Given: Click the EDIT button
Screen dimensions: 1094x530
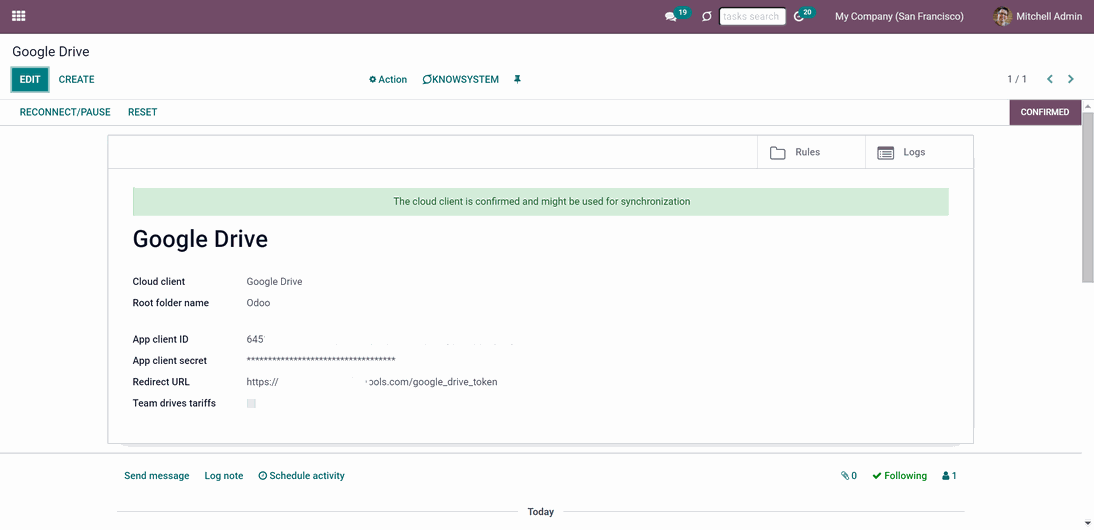Looking at the screenshot, I should [30, 80].
